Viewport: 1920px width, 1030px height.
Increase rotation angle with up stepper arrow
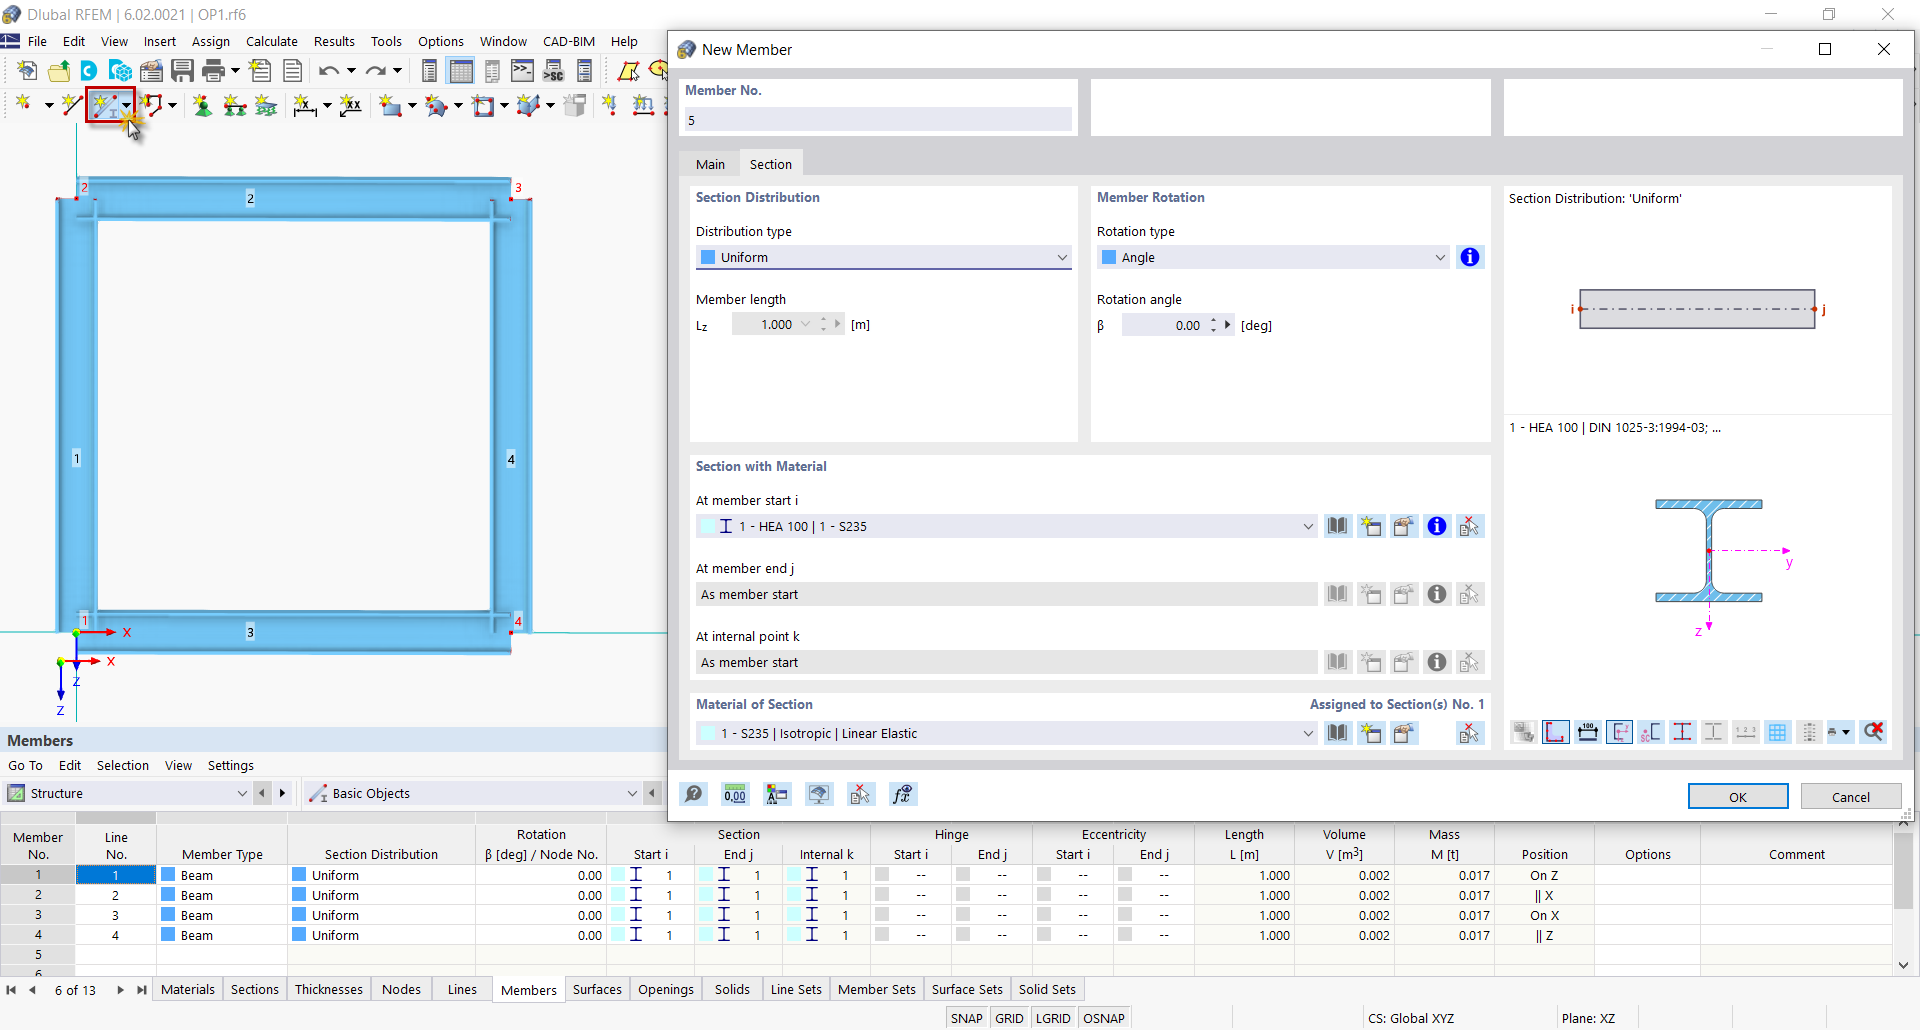point(1213,320)
